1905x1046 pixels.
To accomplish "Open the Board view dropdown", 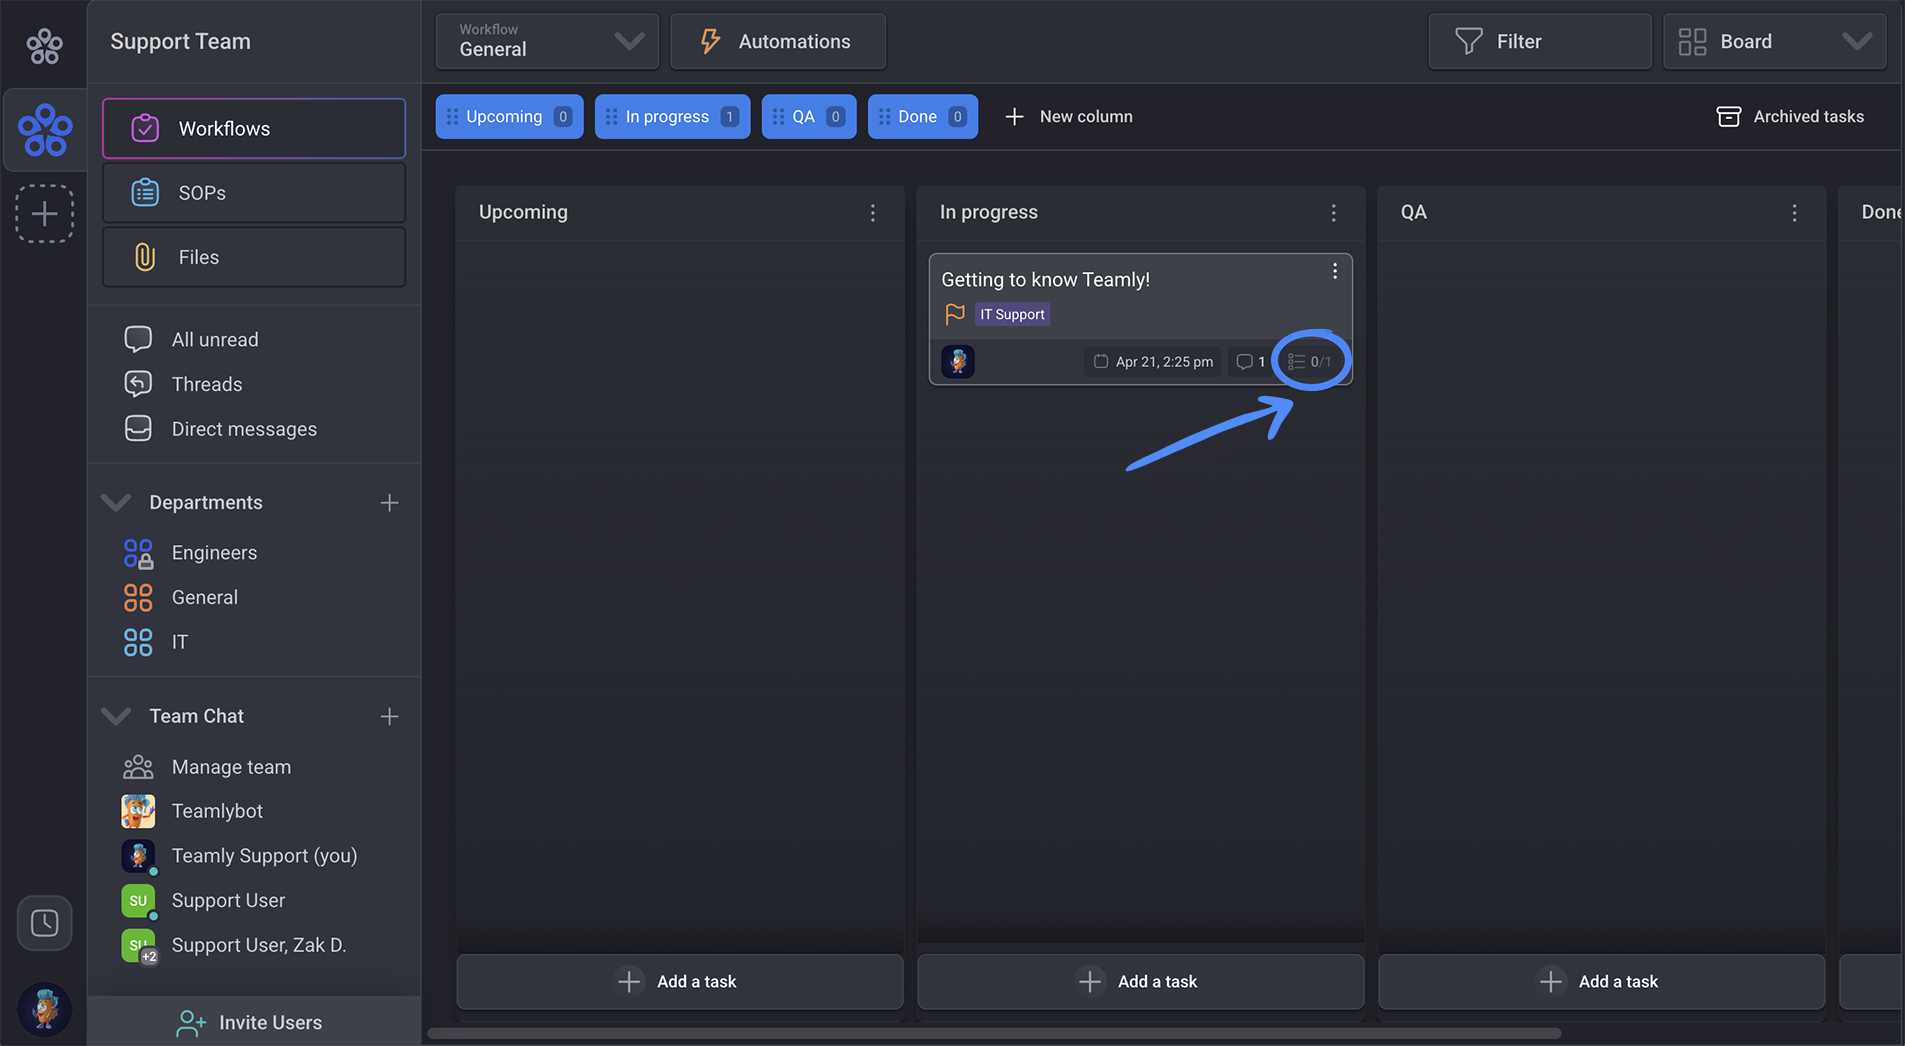I will (1774, 41).
